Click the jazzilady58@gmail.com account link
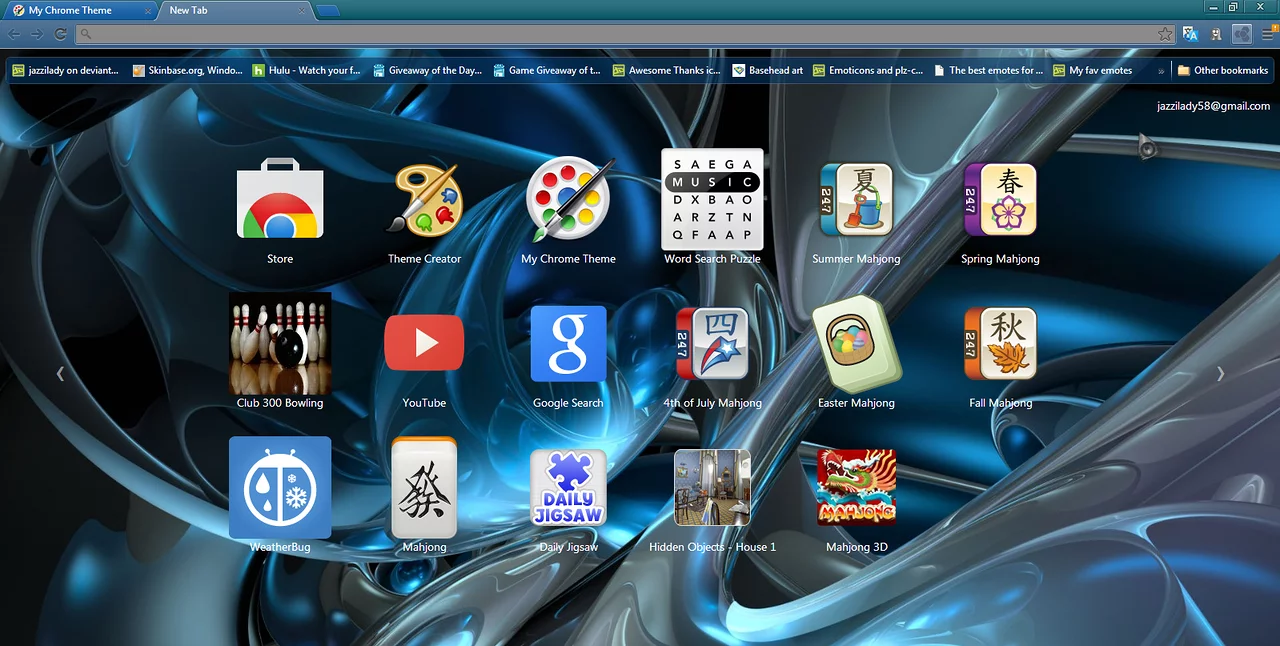Viewport: 1280px width, 646px height. click(x=1212, y=106)
